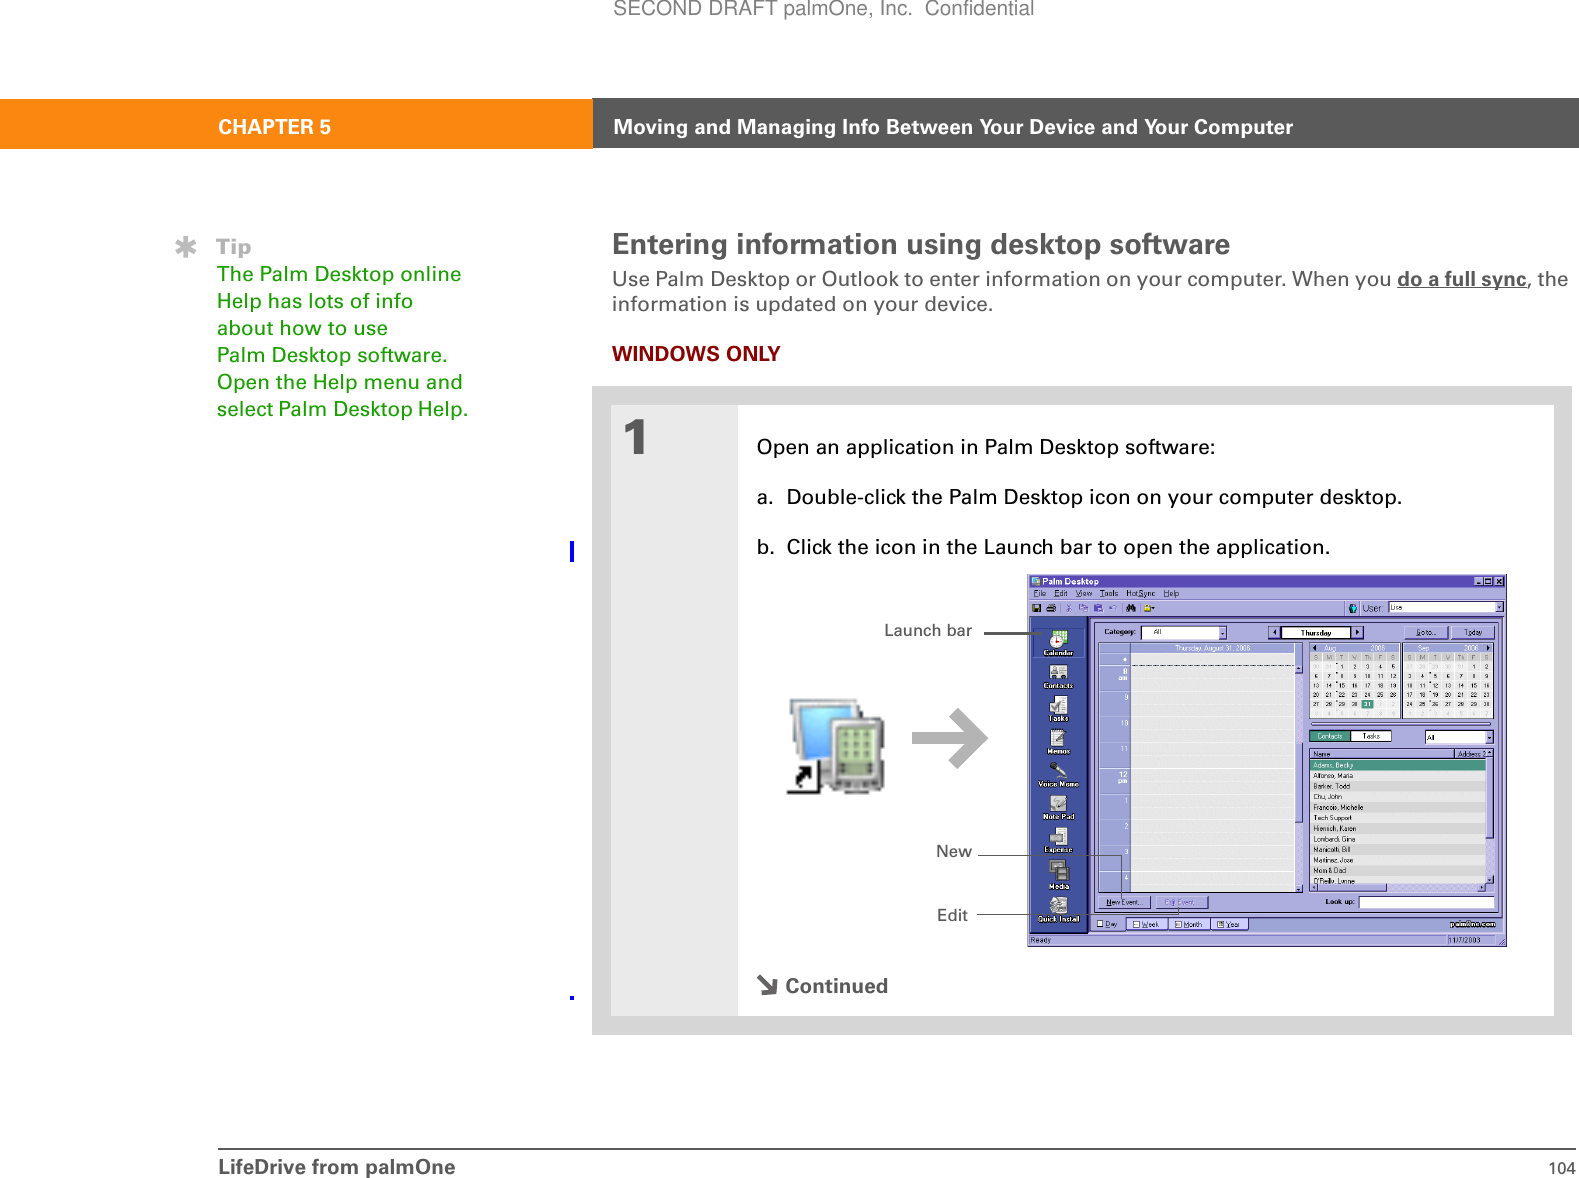Open Note Pad in the Launch bar
This screenshot has height=1178, width=1579.
tap(1058, 807)
